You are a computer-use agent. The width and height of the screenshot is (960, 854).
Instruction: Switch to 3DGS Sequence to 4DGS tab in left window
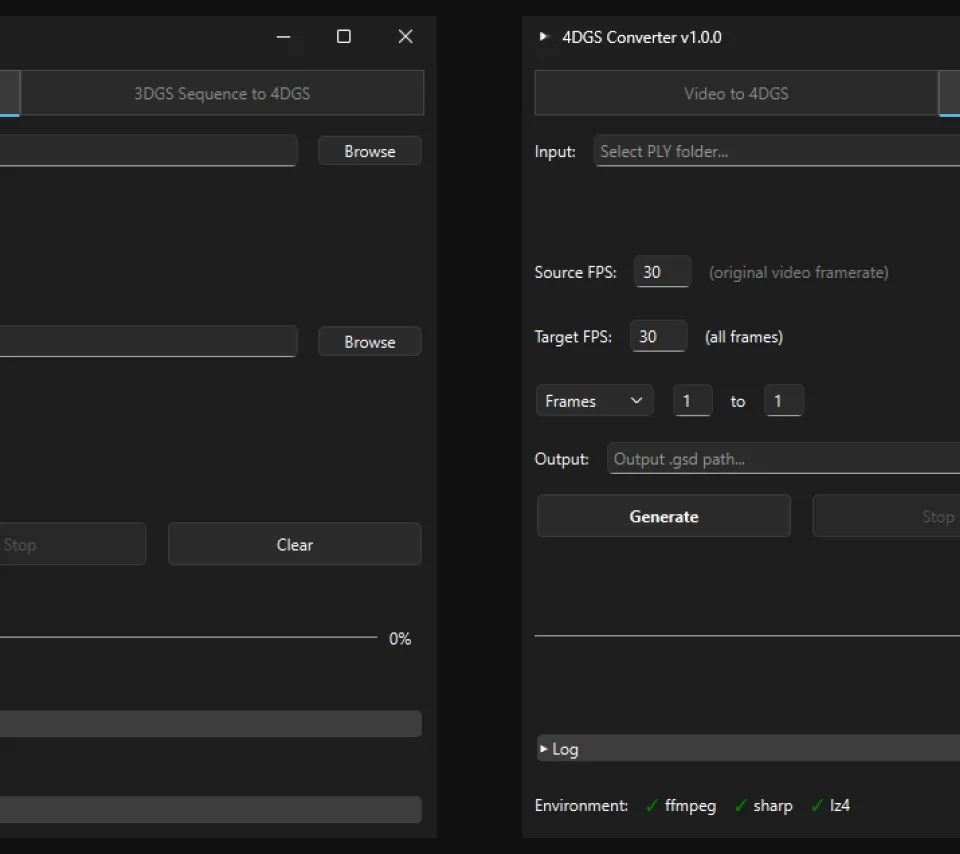pos(222,93)
